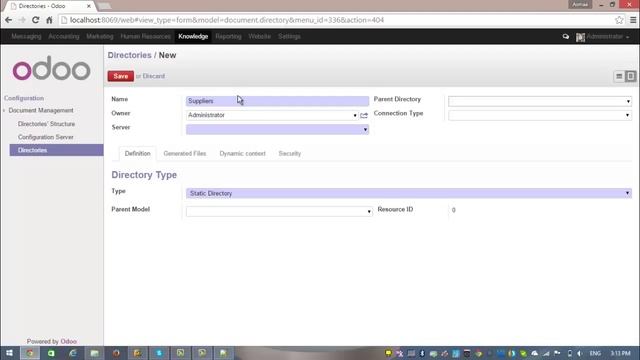The image size is (640, 360).
Task: Go back to Directories breadcrumb
Action: pyautogui.click(x=129, y=55)
